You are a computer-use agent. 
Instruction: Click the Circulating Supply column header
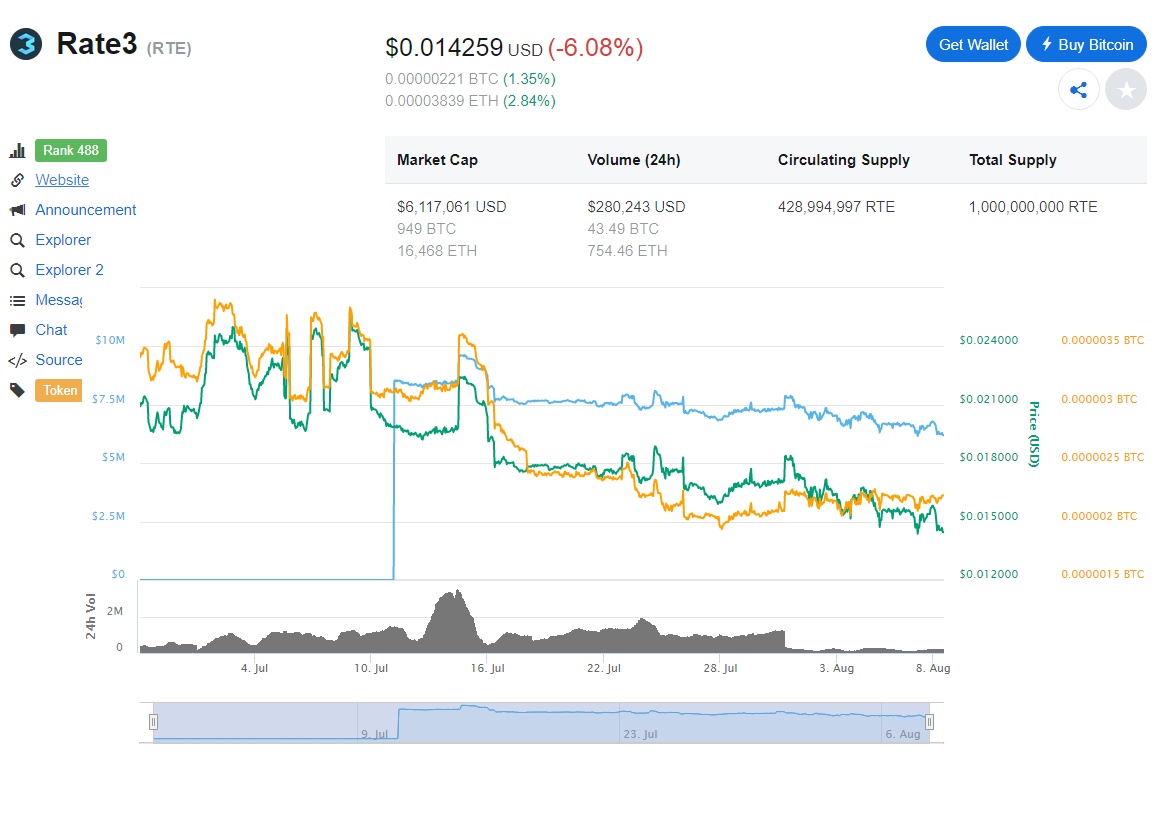(x=844, y=160)
